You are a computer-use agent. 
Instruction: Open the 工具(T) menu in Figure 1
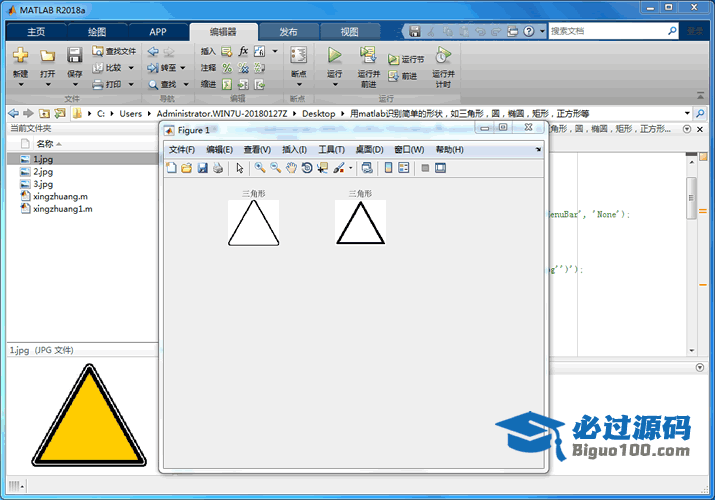[x=332, y=150]
